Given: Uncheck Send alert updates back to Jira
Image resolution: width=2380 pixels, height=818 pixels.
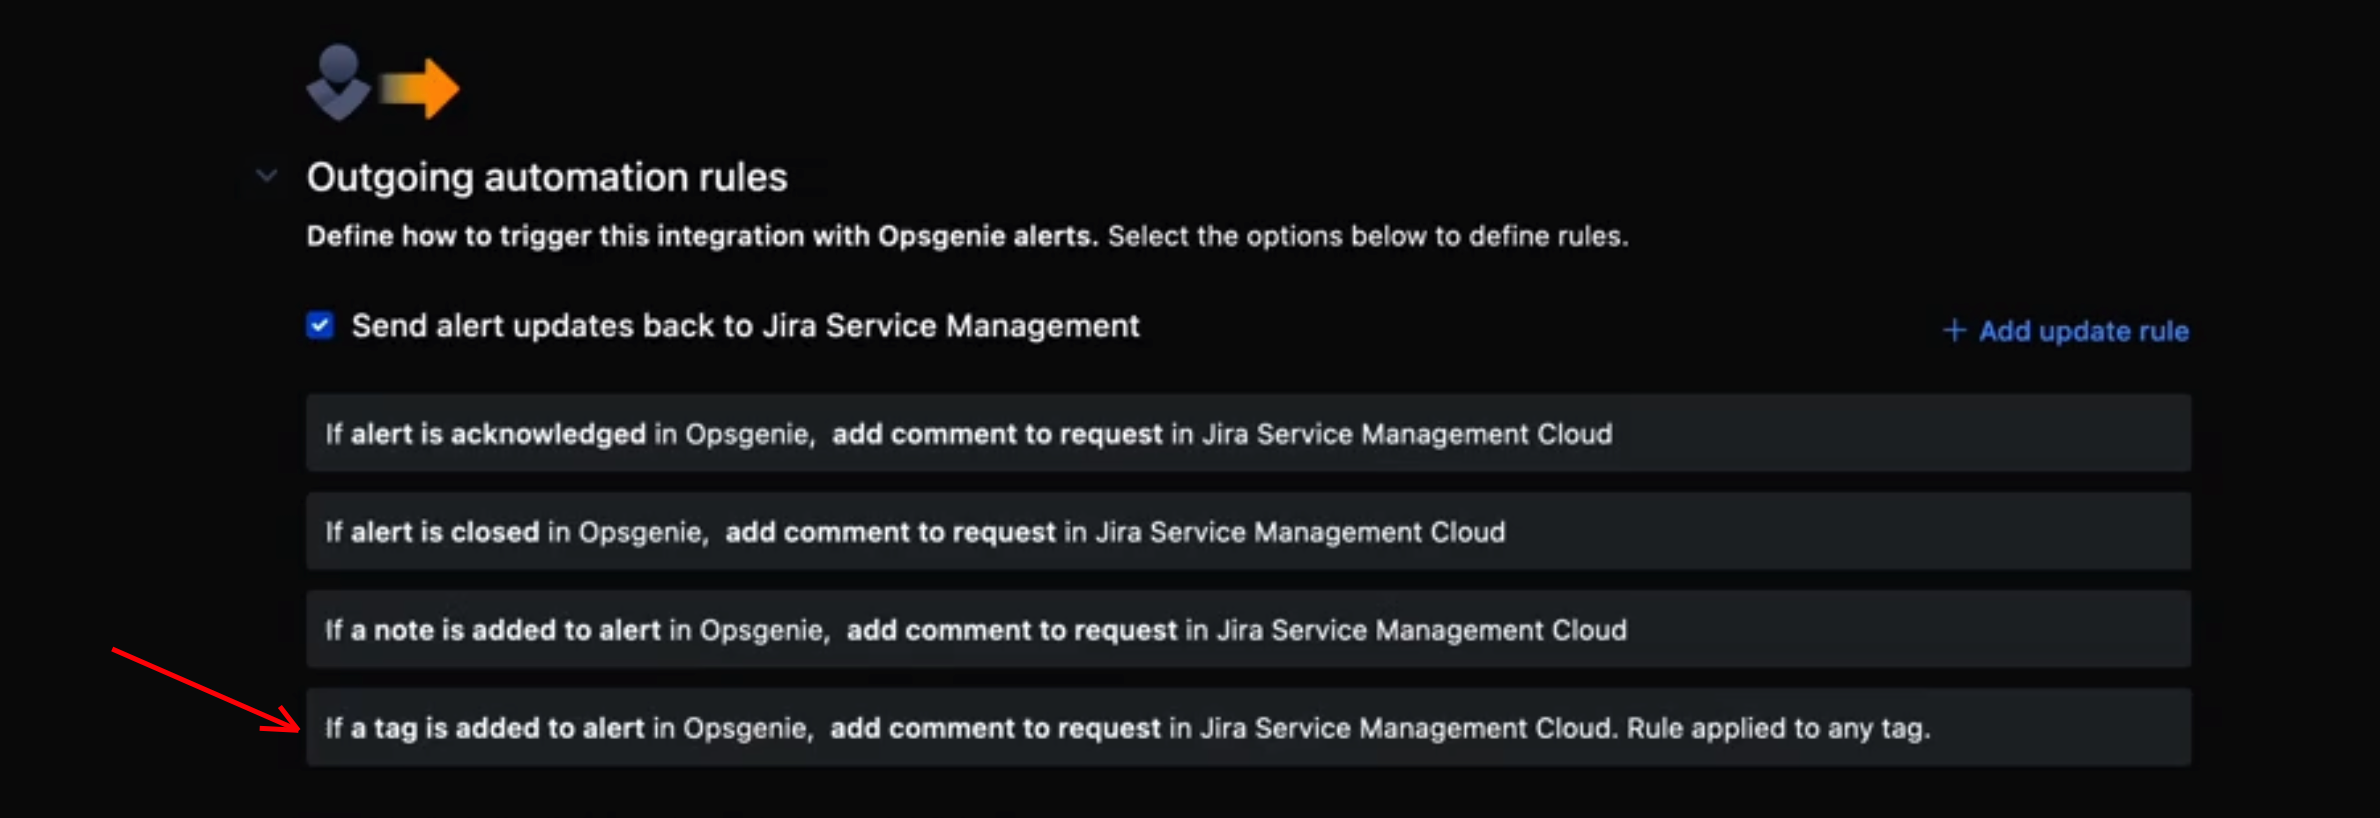Looking at the screenshot, I should [320, 326].
